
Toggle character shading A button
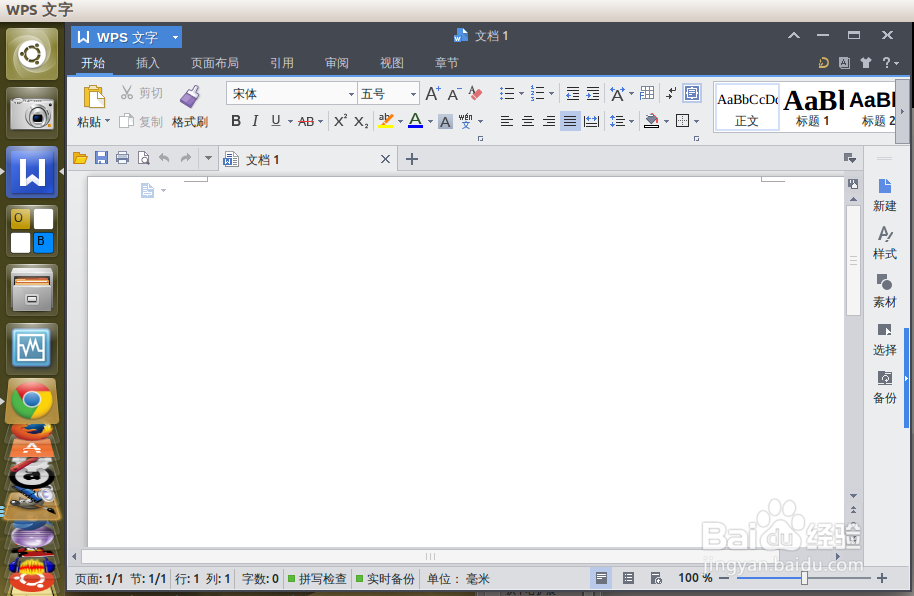pyautogui.click(x=445, y=121)
